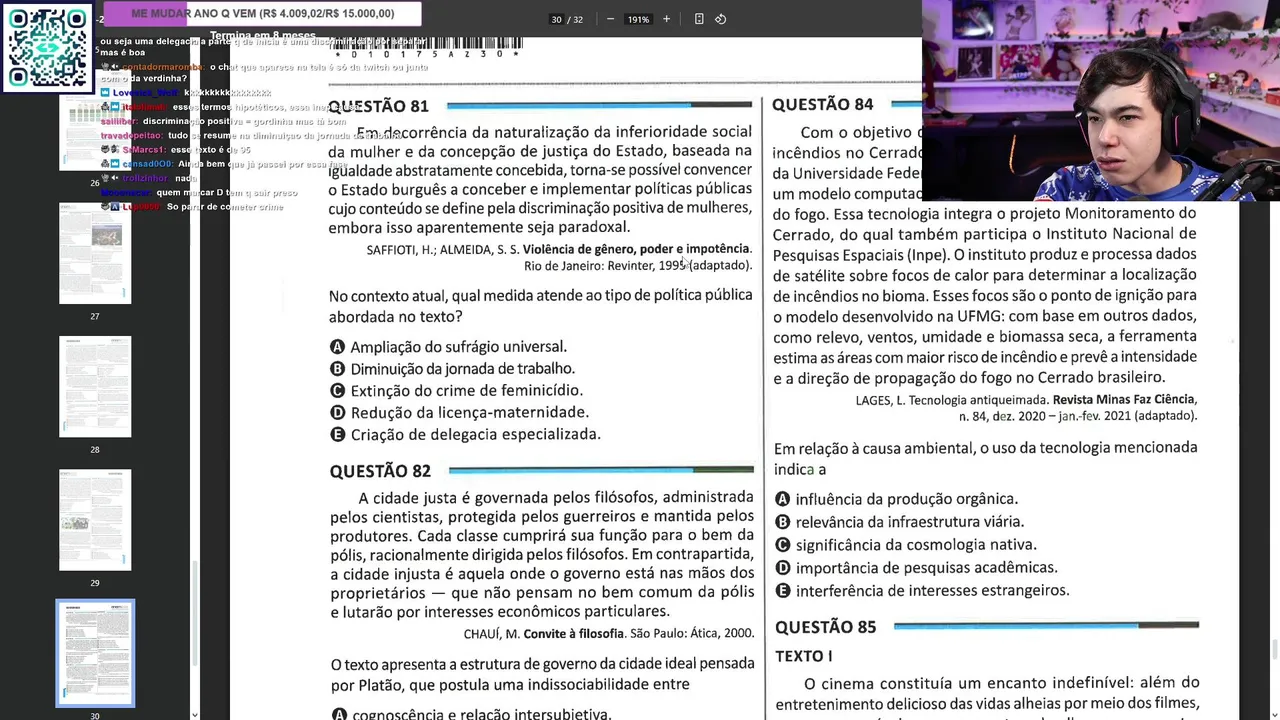
Task: Click the QUESTÃO 82 heading
Action: click(x=380, y=471)
